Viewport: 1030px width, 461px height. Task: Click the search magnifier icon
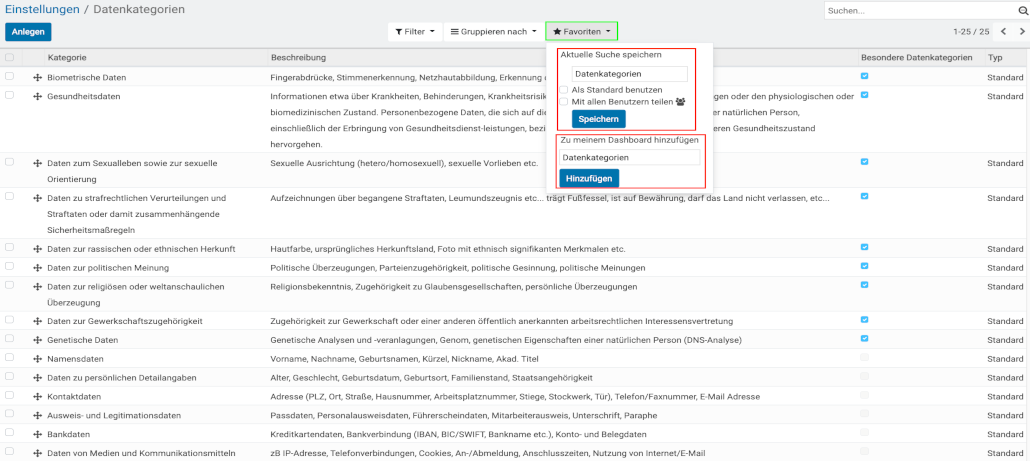point(1020,10)
